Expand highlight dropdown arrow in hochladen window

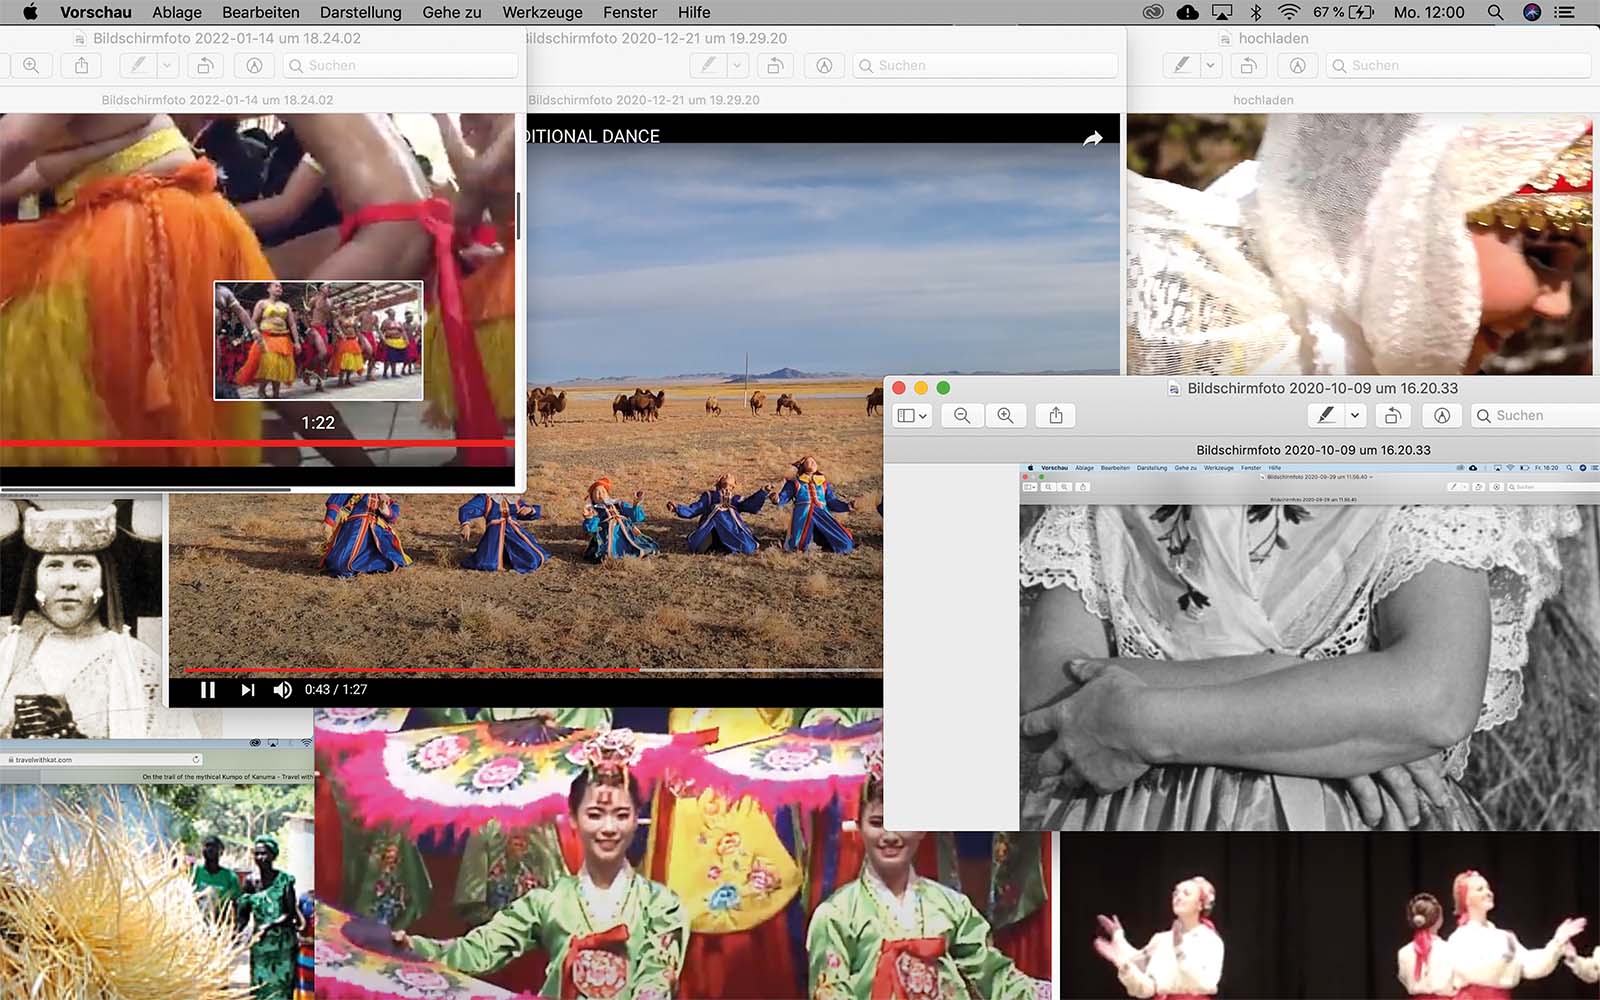[1210, 66]
